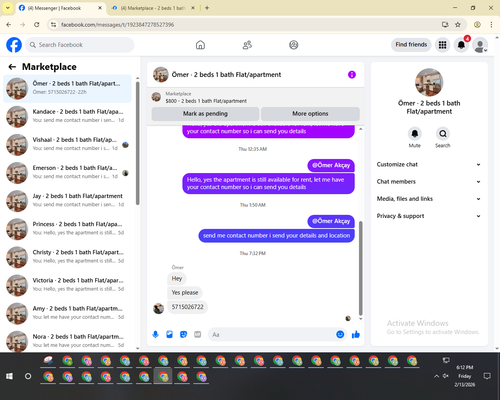The image size is (500, 400).
Task: Open Amy conversation in chat list
Action: 67,314
